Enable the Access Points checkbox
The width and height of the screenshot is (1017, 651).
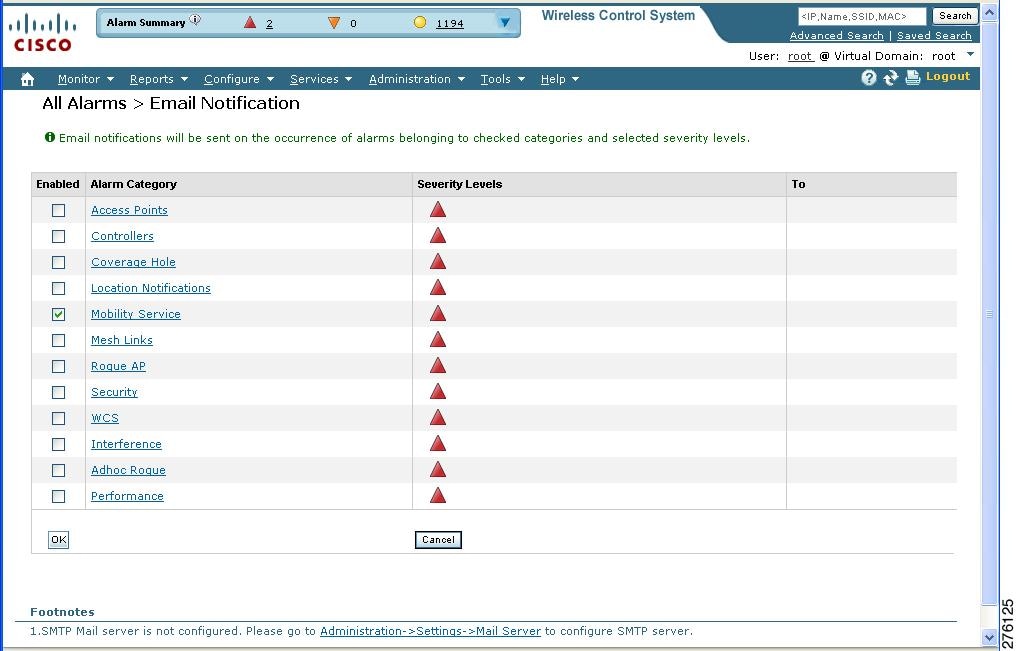point(58,210)
